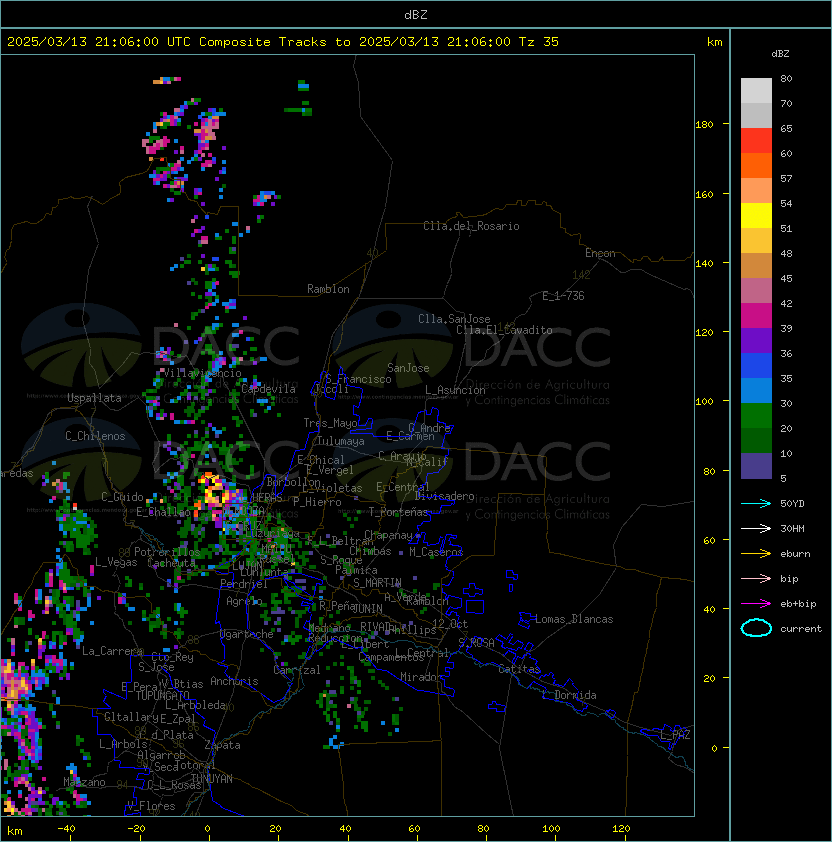Select the mauve 42-45 dBZ swatch

point(756,291)
